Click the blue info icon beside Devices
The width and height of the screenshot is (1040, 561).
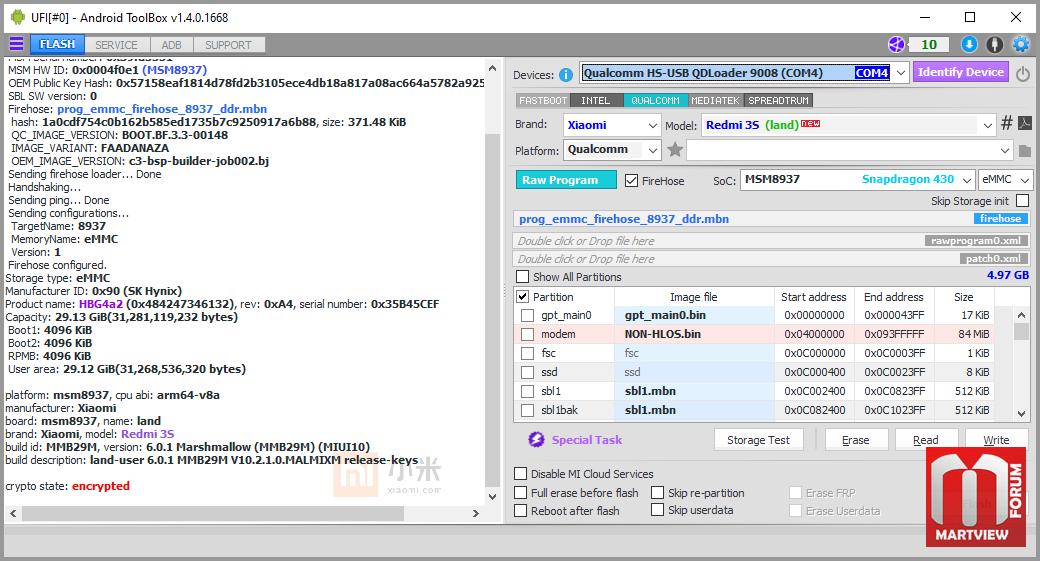pos(566,75)
